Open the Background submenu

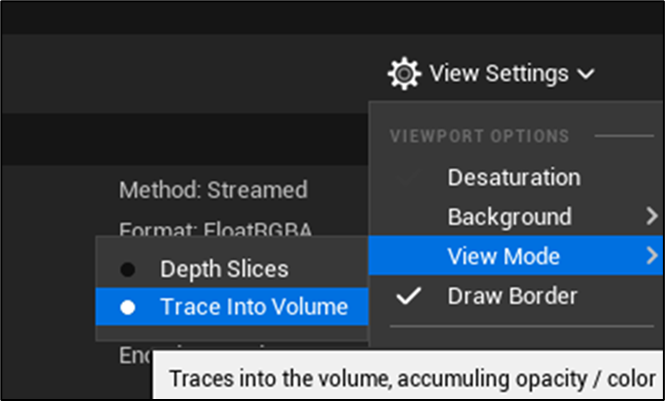click(x=509, y=217)
